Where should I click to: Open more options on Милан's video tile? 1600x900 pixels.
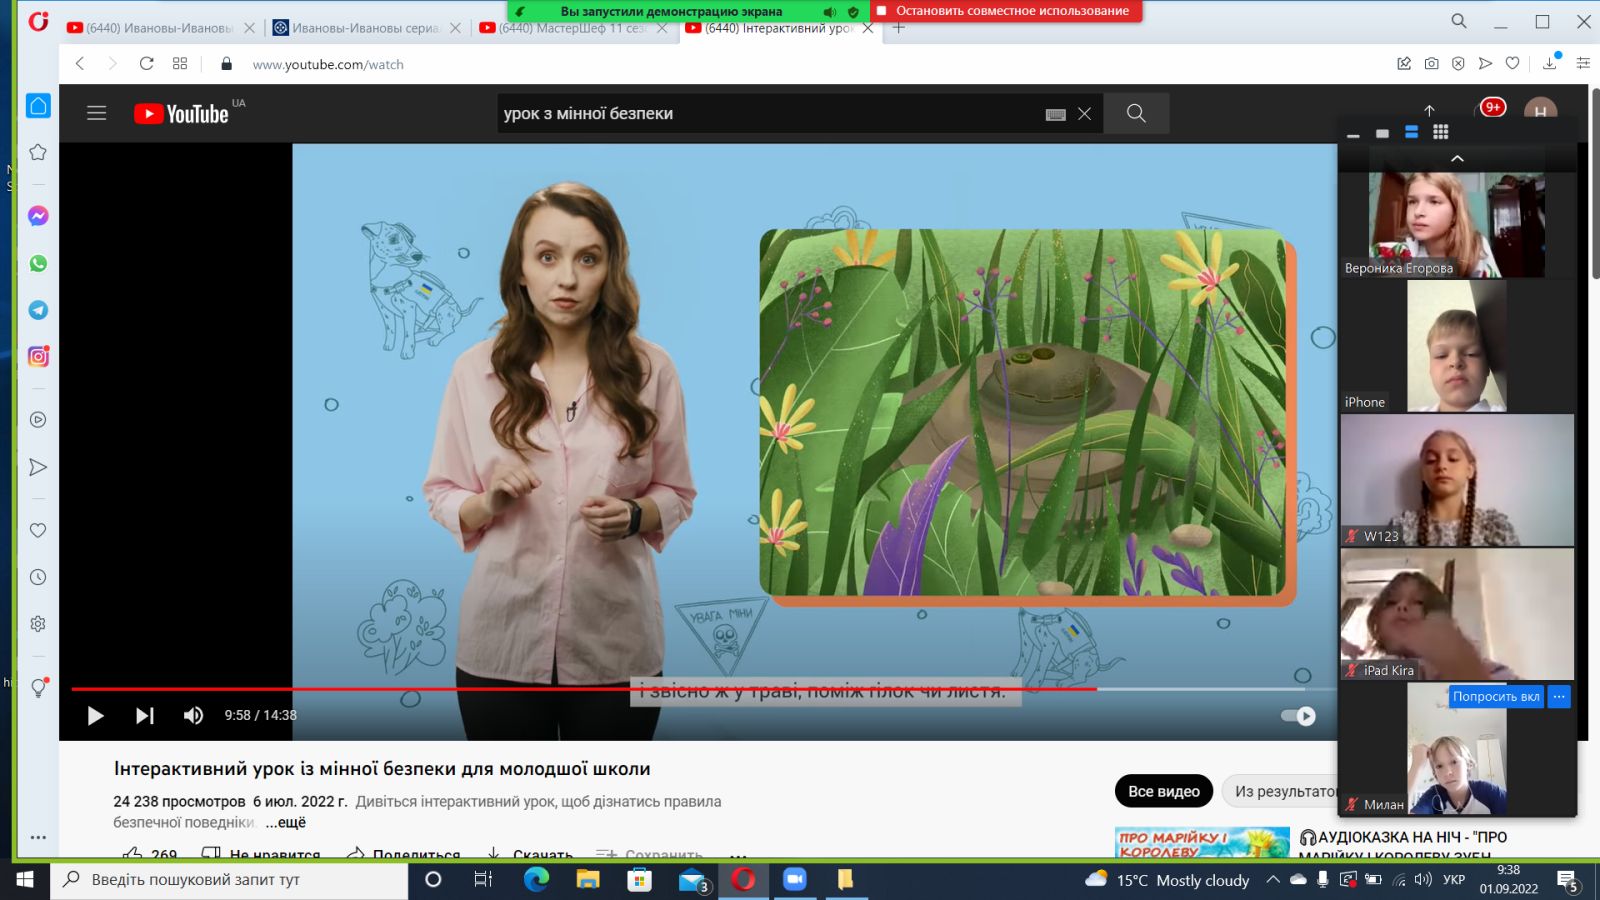pyautogui.click(x=1559, y=696)
